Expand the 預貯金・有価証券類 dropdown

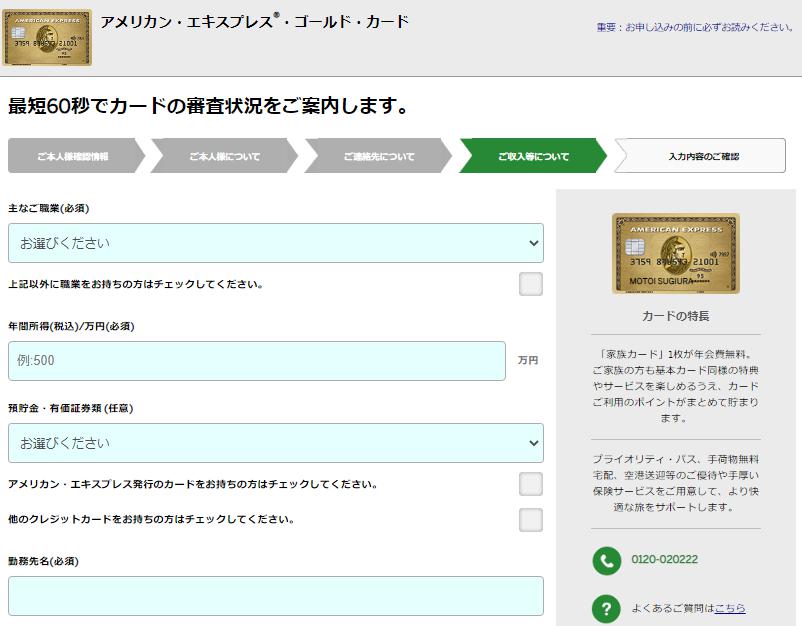275,443
